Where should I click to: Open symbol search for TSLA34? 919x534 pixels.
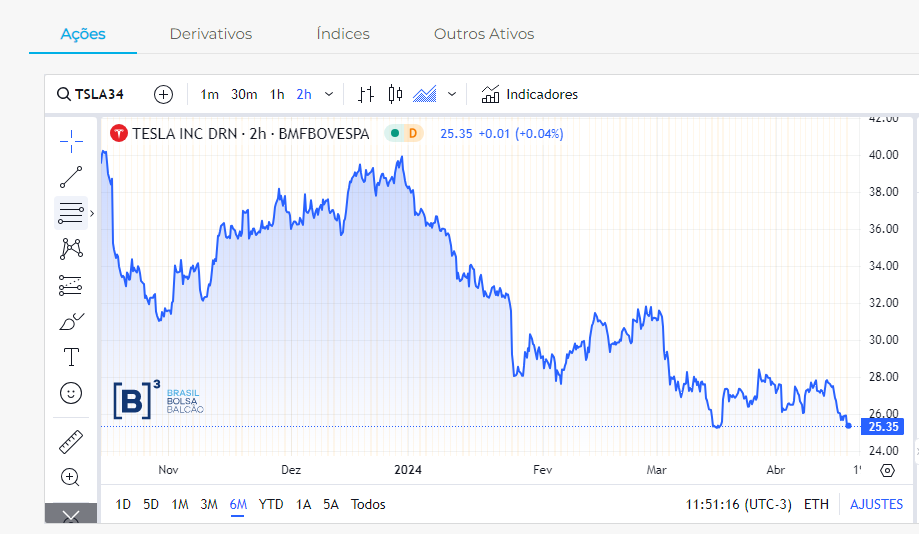tap(91, 94)
